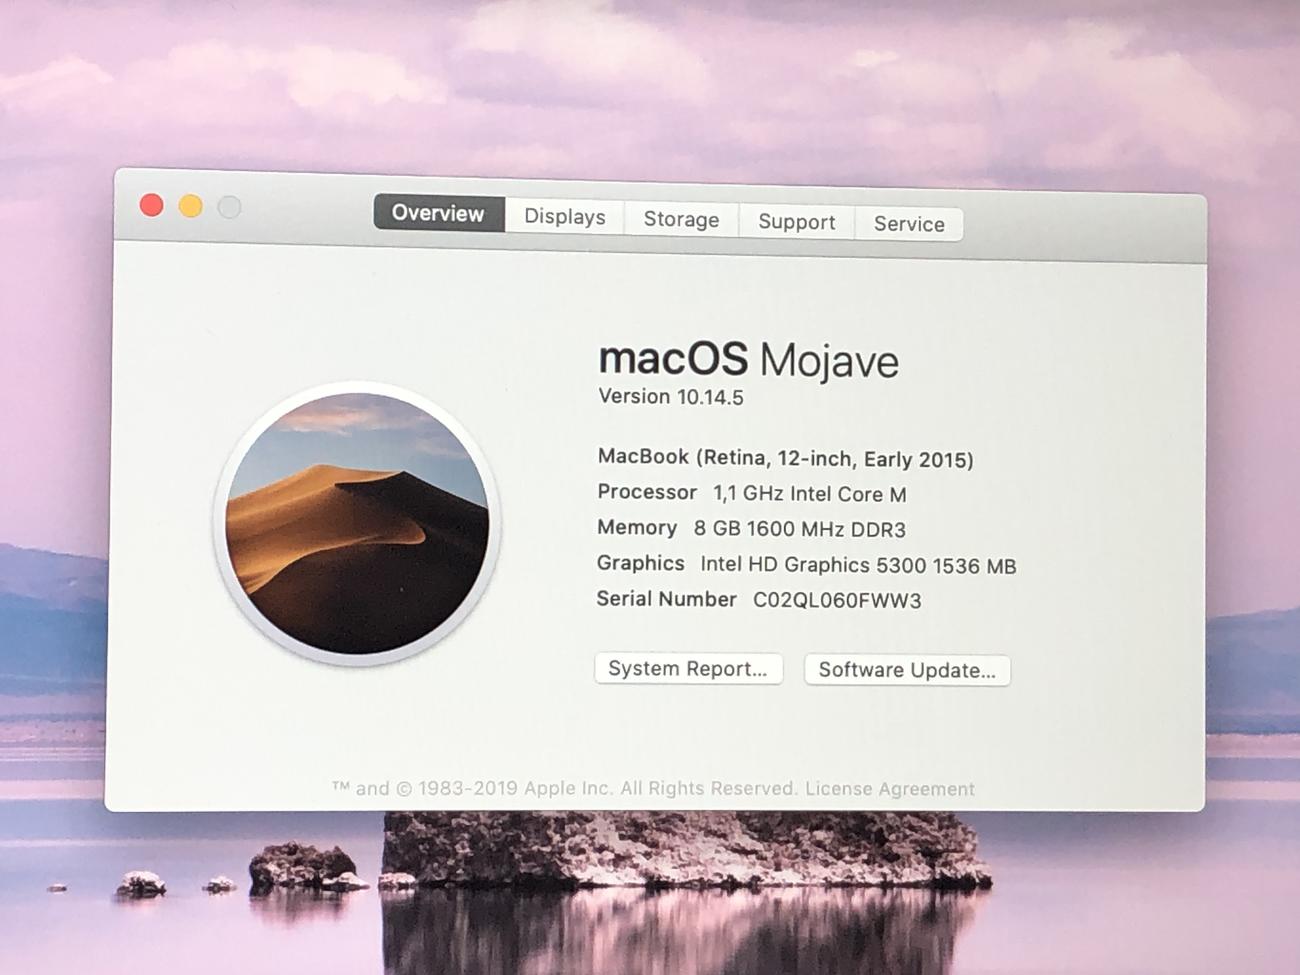The image size is (1300, 975).
Task: Switch to the Overview tab
Action: click(438, 213)
